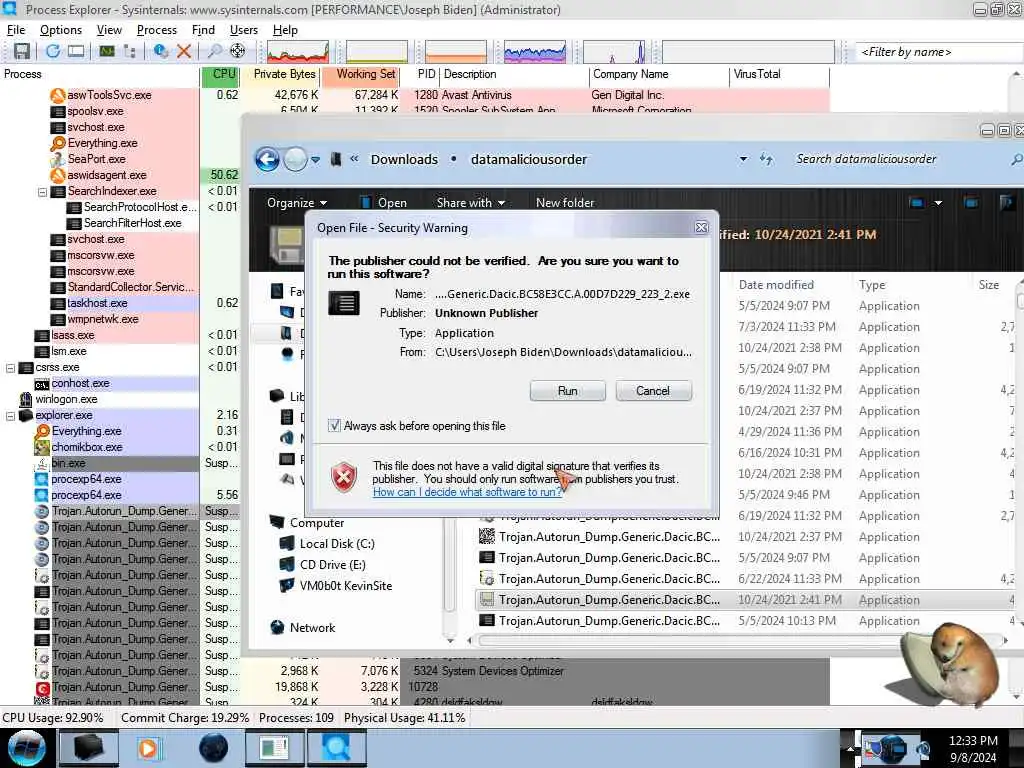Open the File menu
The height and width of the screenshot is (768, 1024).
[16, 30]
